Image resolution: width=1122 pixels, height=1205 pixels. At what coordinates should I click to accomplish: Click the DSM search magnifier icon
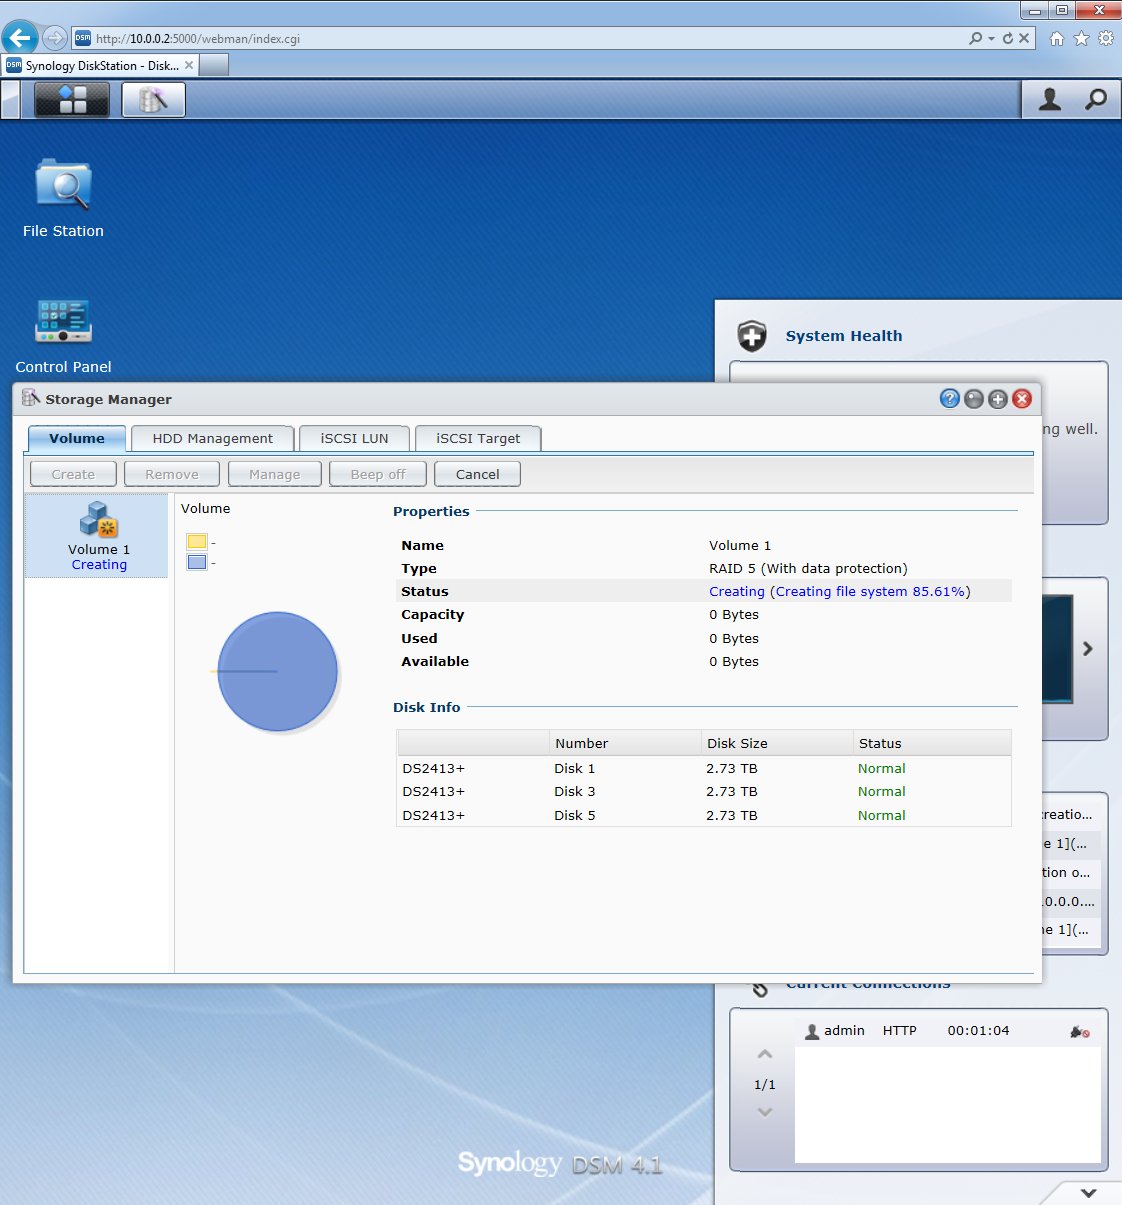point(1096,100)
